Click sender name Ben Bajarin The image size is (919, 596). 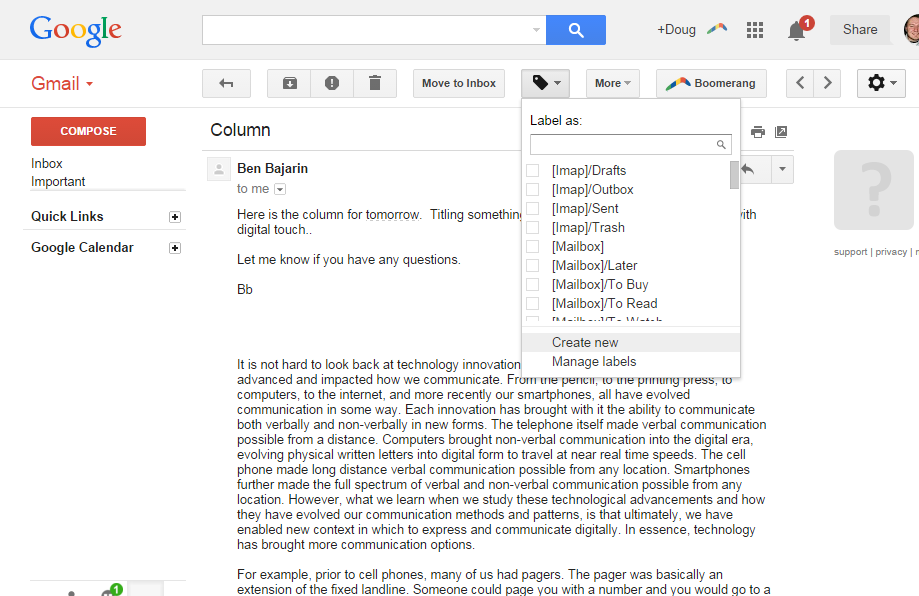coord(272,169)
